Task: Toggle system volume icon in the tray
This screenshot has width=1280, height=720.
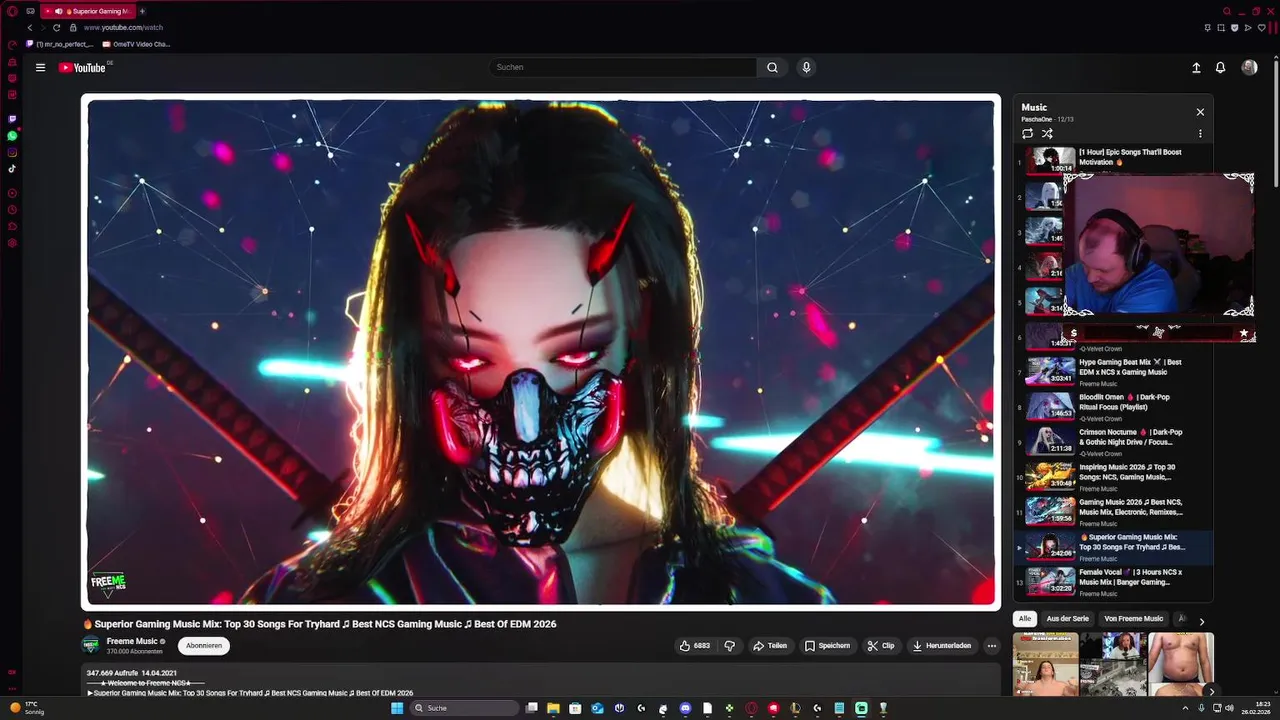Action: click(1230, 708)
